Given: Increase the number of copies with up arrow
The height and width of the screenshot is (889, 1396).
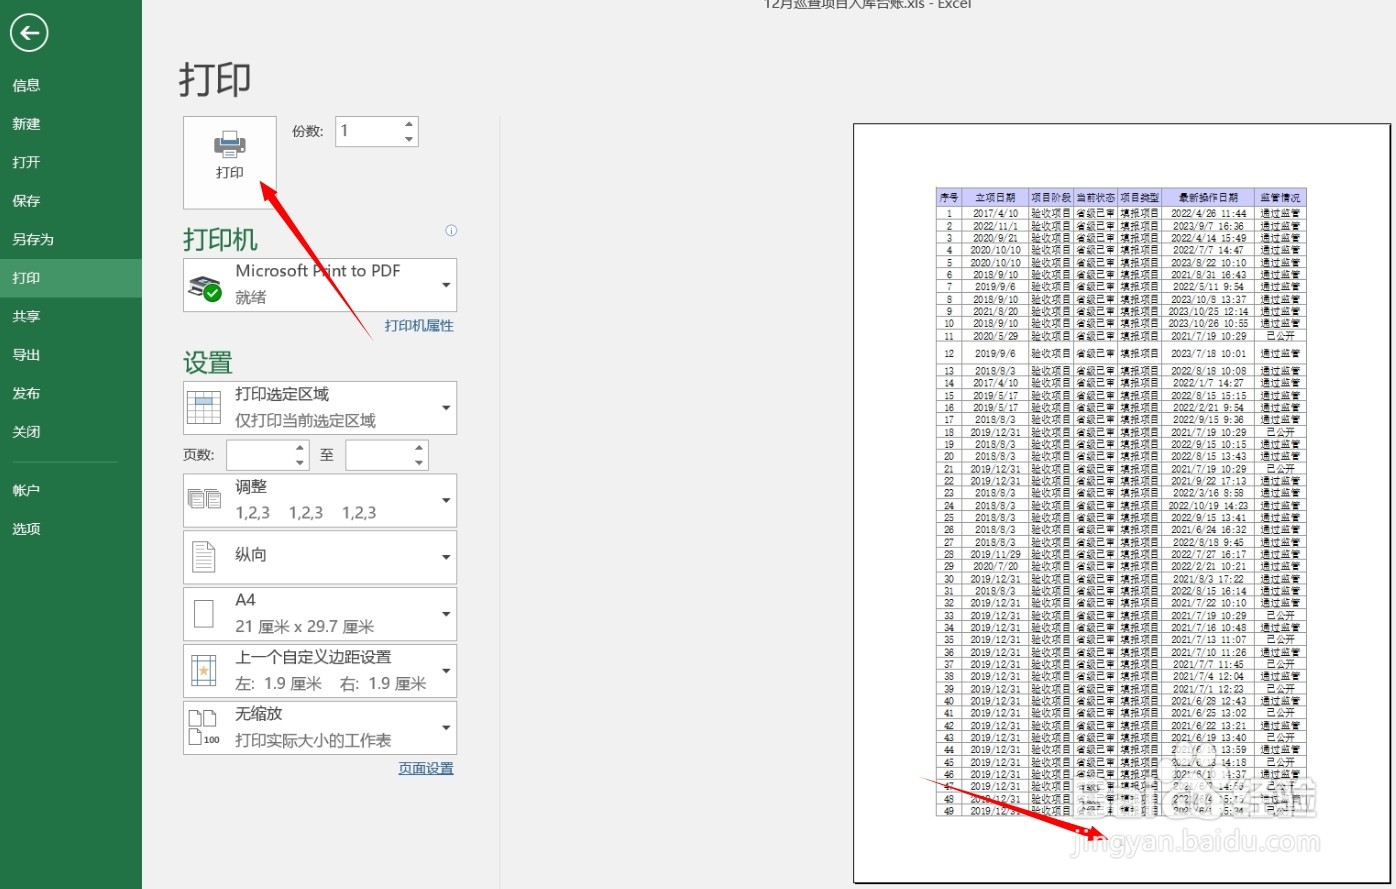Looking at the screenshot, I should click(x=409, y=124).
